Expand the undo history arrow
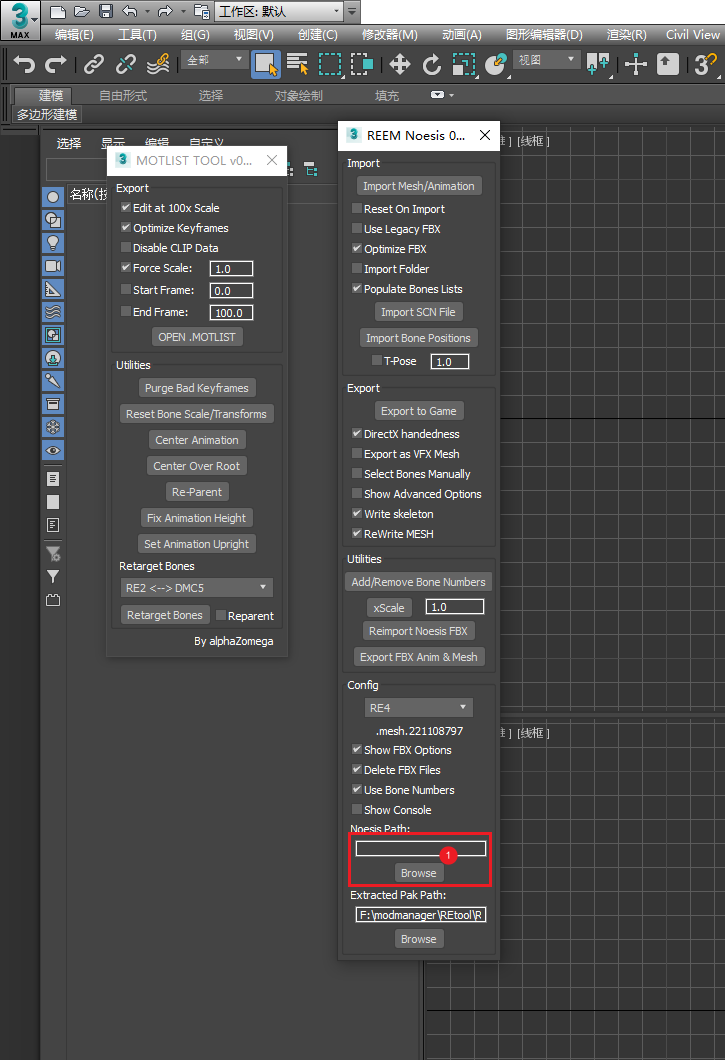This screenshot has height=1060, width=725. pos(147,11)
